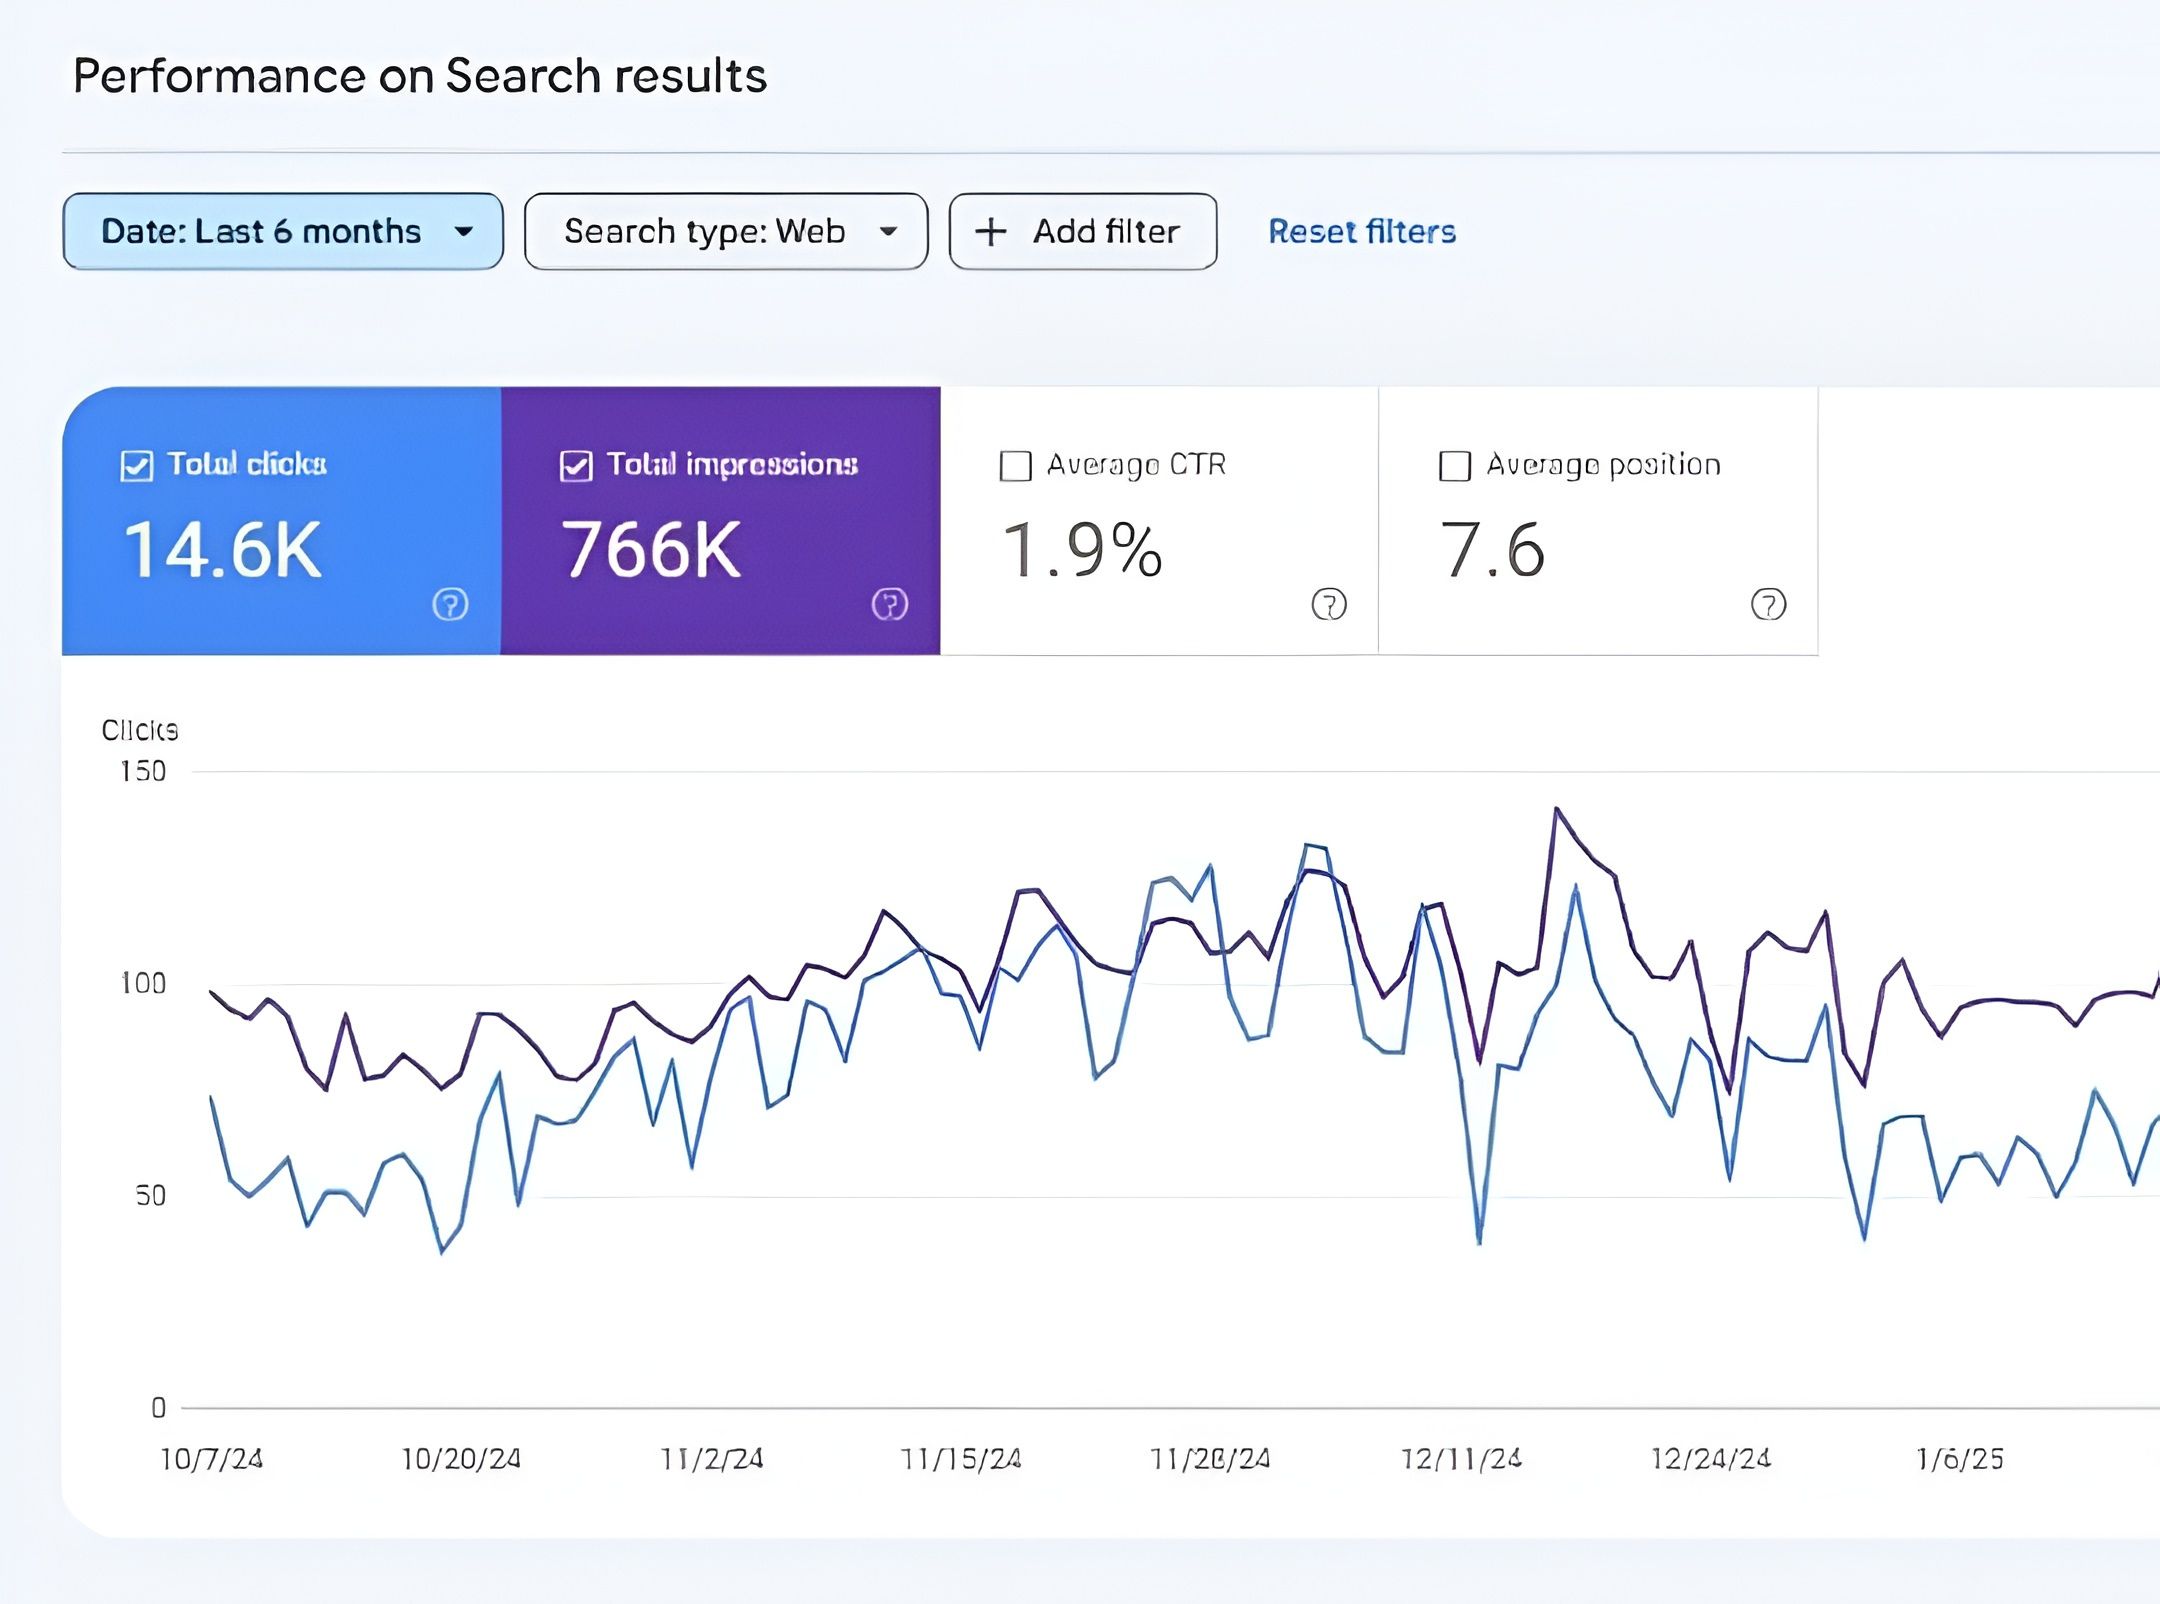Click help icon in Total impressions card
The height and width of the screenshot is (1604, 2160).
point(889,604)
